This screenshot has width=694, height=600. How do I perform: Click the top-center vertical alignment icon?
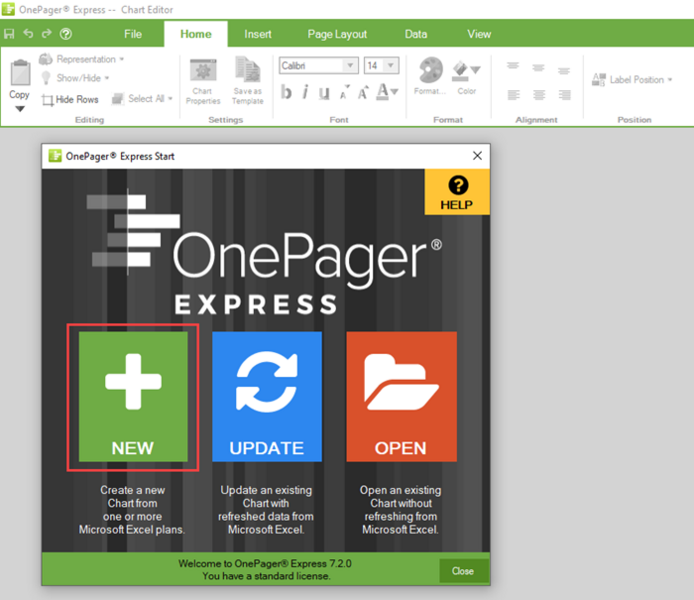(x=539, y=68)
